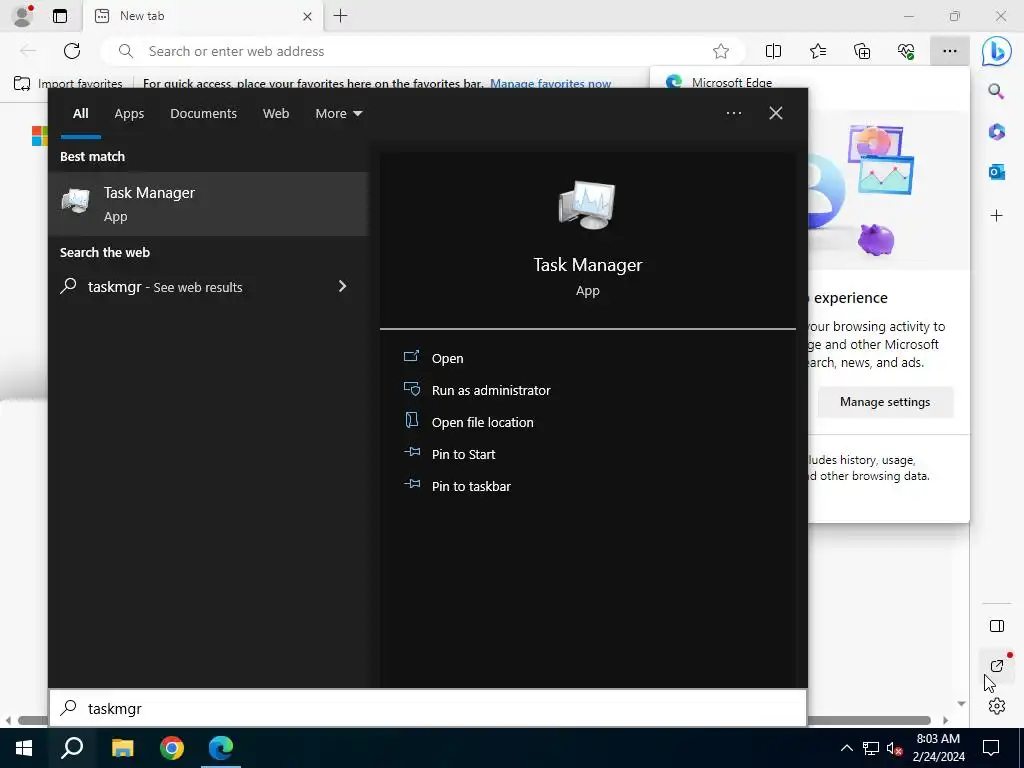
Task: Click the taskmgr search input box
Action: [428, 708]
